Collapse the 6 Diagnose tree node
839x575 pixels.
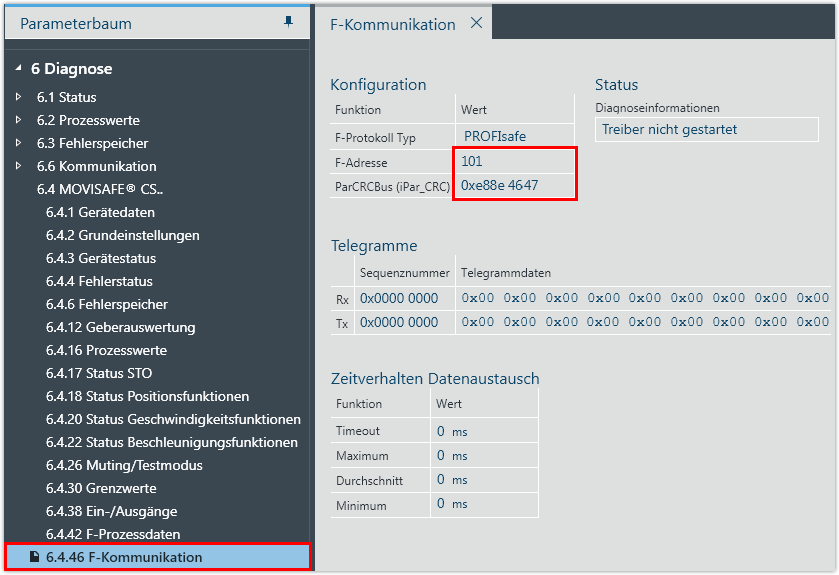point(18,69)
